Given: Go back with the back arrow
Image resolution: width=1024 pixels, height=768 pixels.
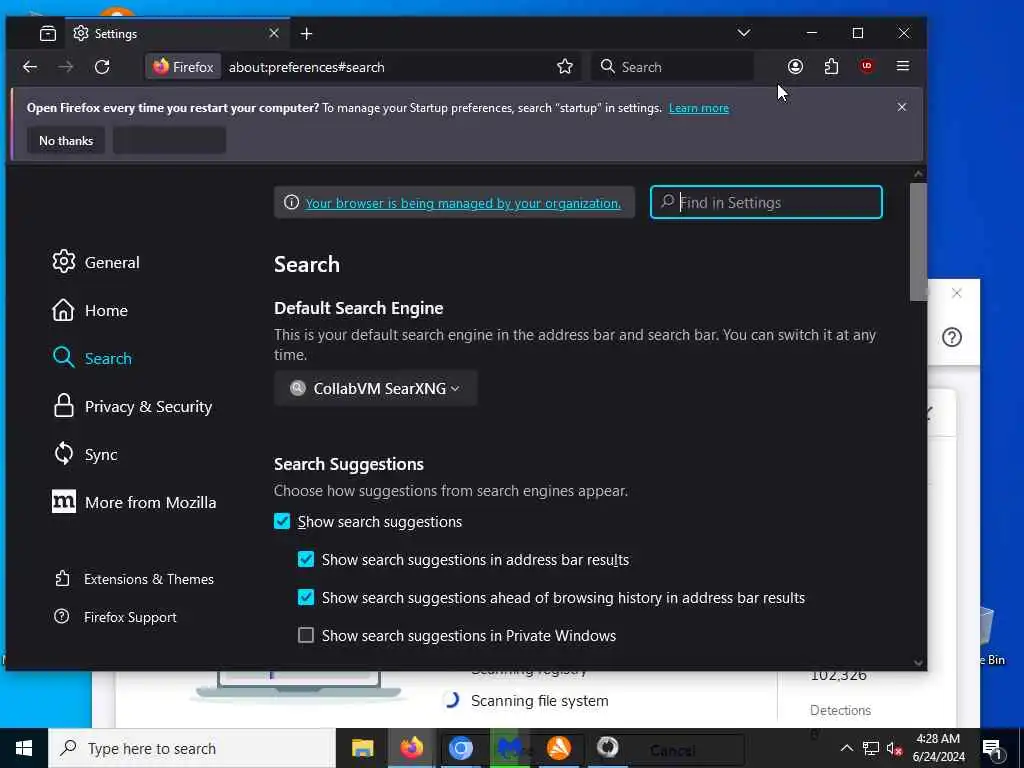Looking at the screenshot, I should (30, 67).
